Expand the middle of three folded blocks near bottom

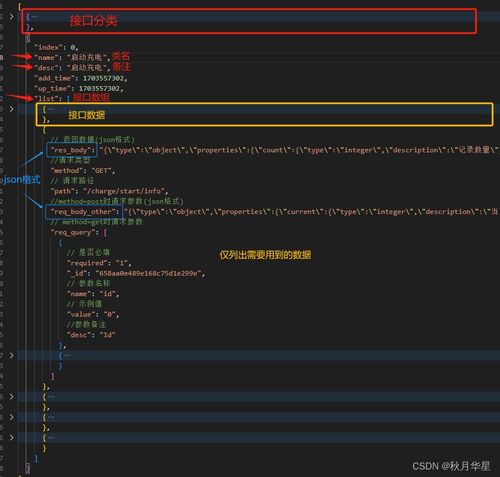[11, 417]
